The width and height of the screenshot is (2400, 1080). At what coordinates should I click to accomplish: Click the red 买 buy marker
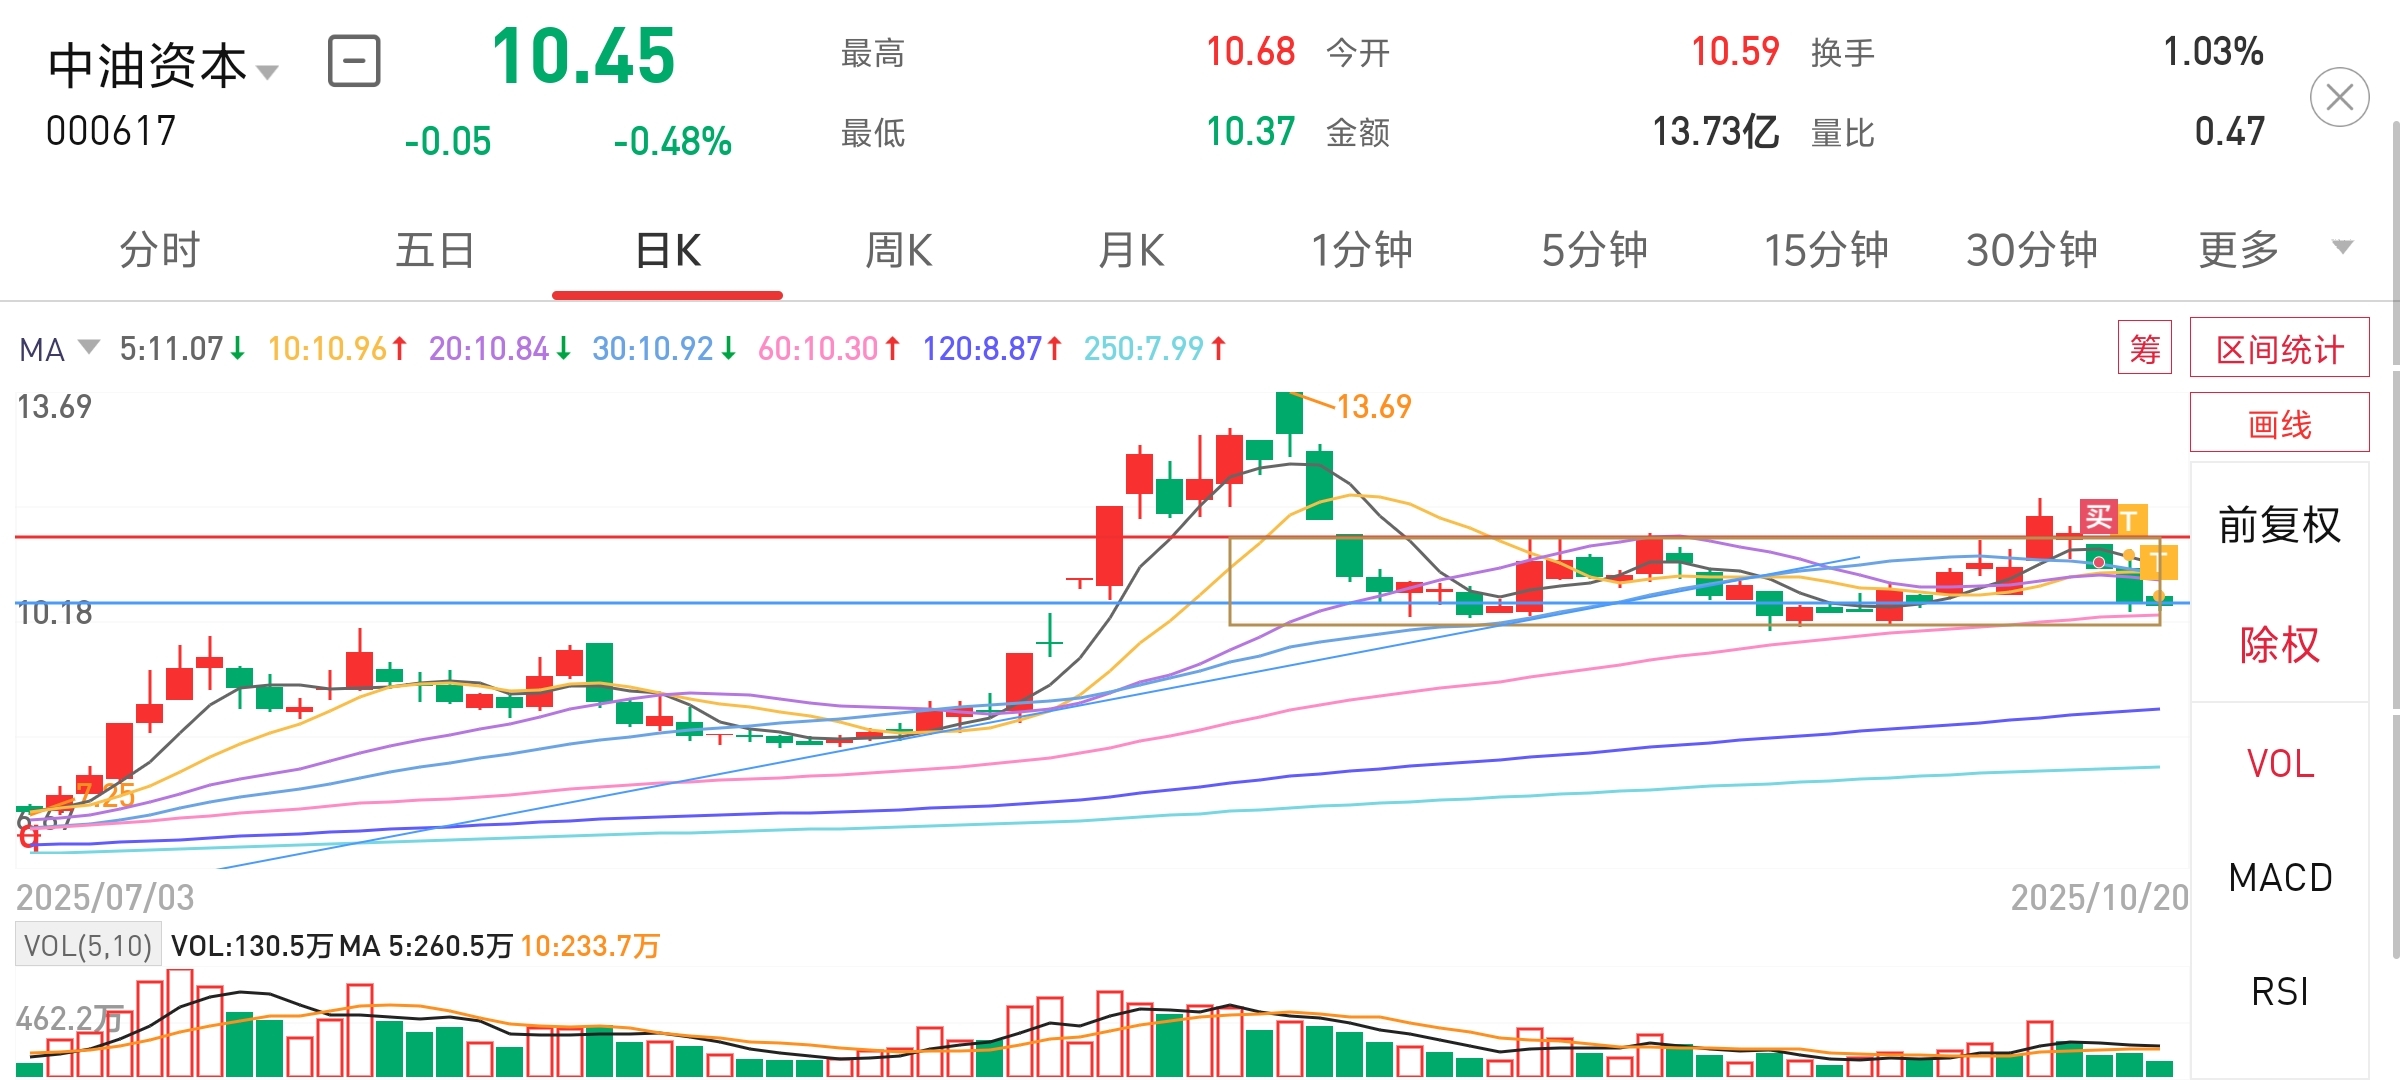2098,517
